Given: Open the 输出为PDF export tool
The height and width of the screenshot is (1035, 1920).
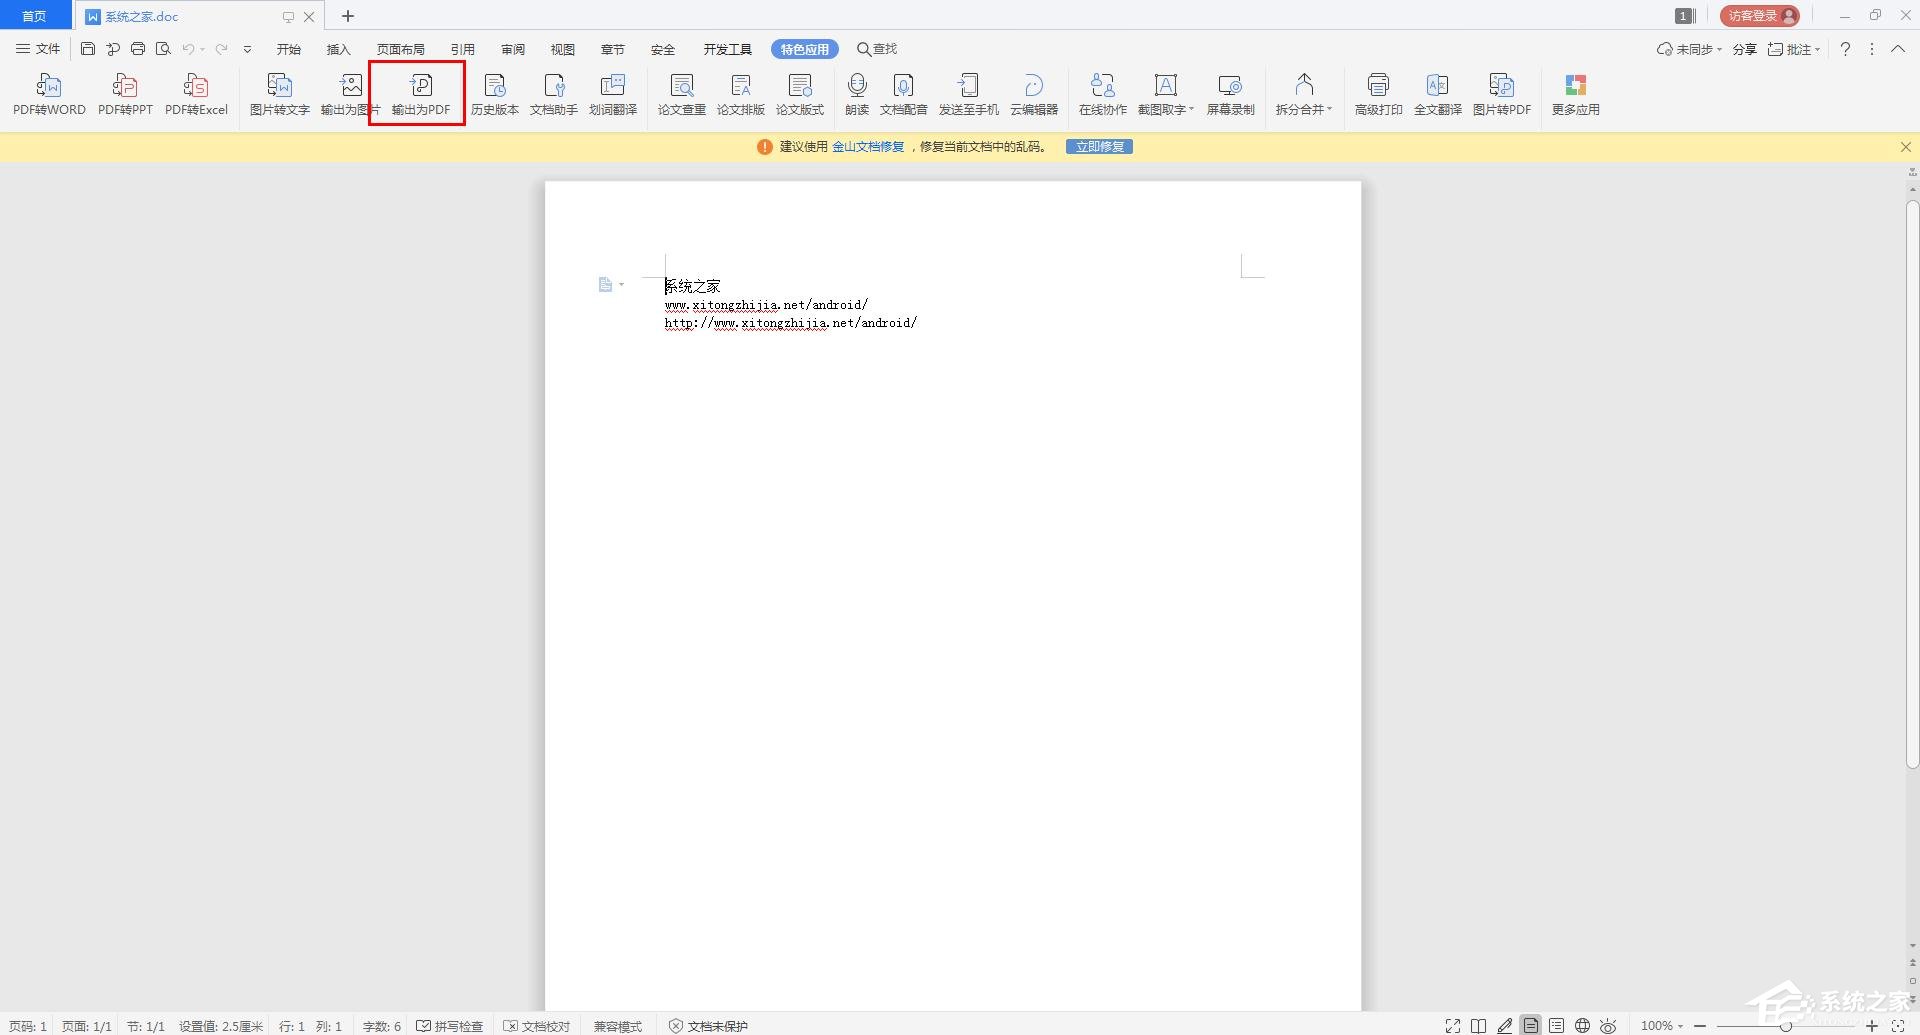Looking at the screenshot, I should pyautogui.click(x=420, y=94).
